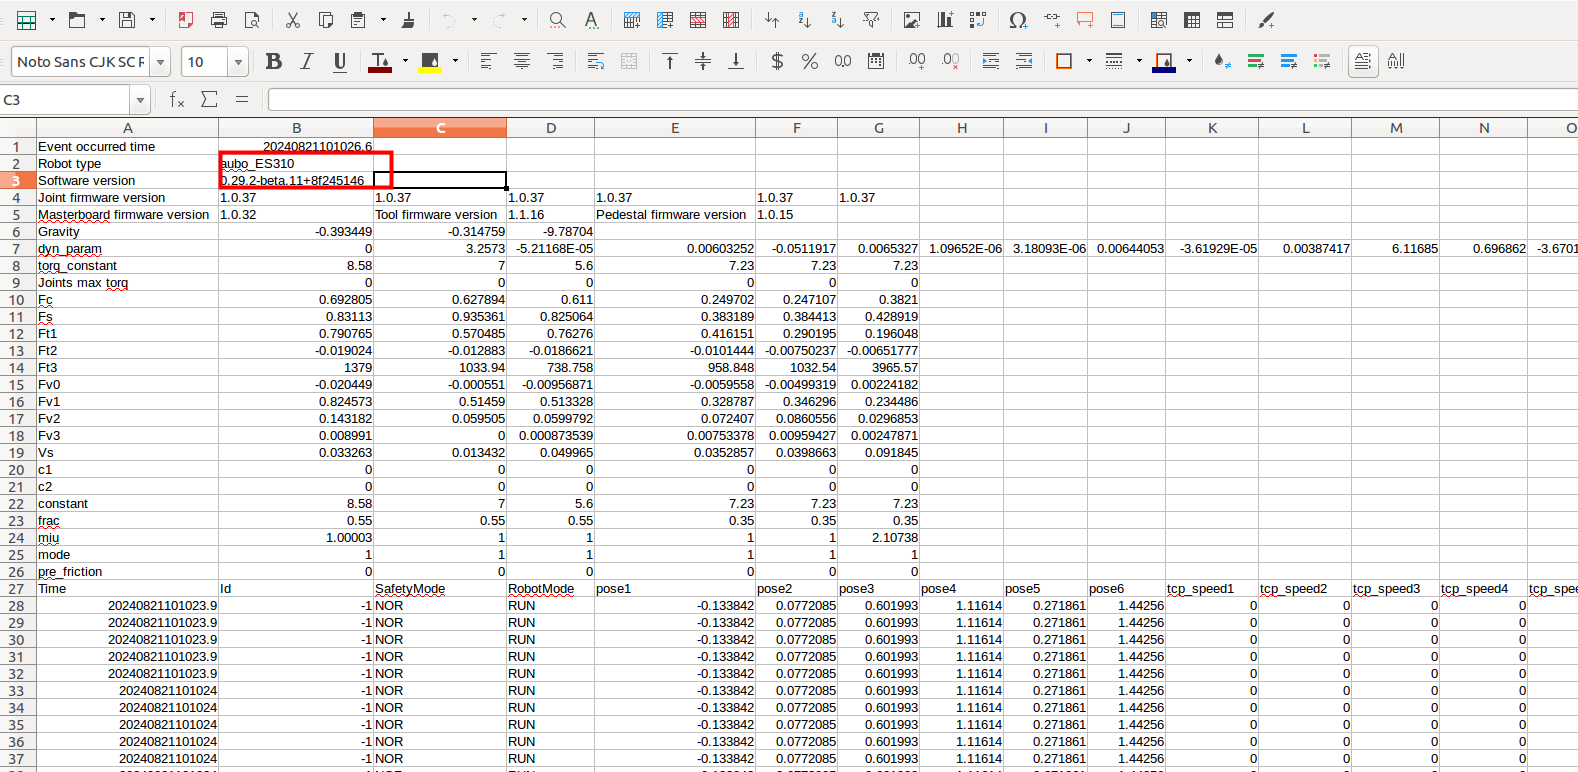Toggle split window view
The image size is (1578, 772).
click(1225, 20)
